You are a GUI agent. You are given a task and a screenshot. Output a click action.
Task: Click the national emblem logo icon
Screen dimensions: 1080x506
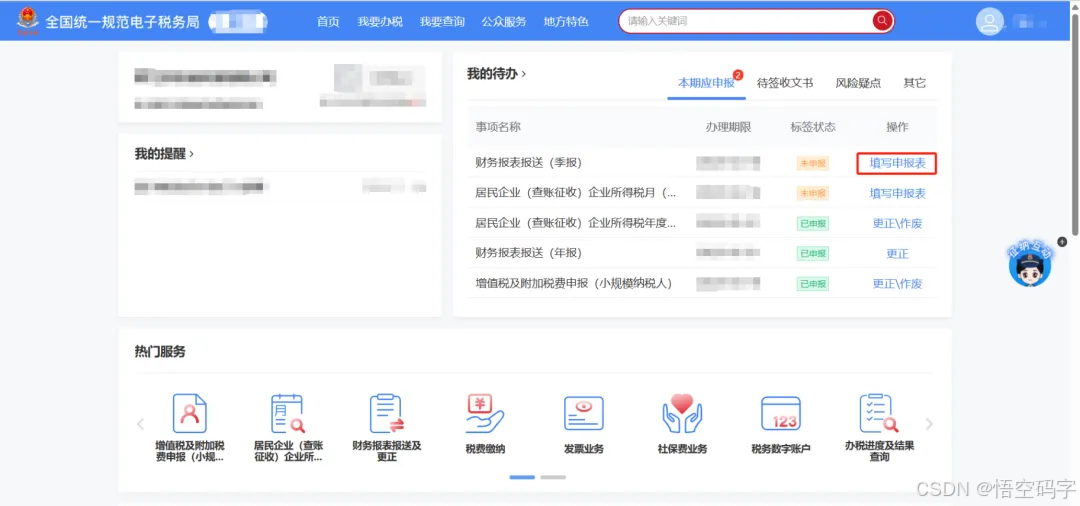(28, 21)
